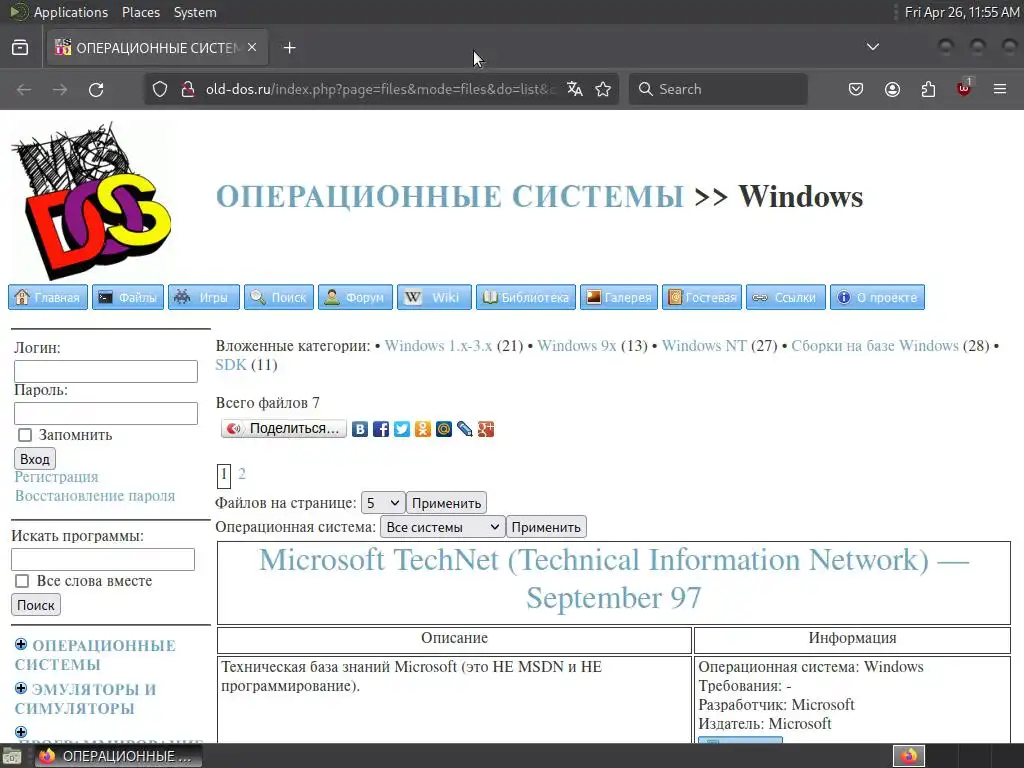Screen dimensions: 1024x768
Task: Open the tracking protection shield
Action: click(x=160, y=89)
